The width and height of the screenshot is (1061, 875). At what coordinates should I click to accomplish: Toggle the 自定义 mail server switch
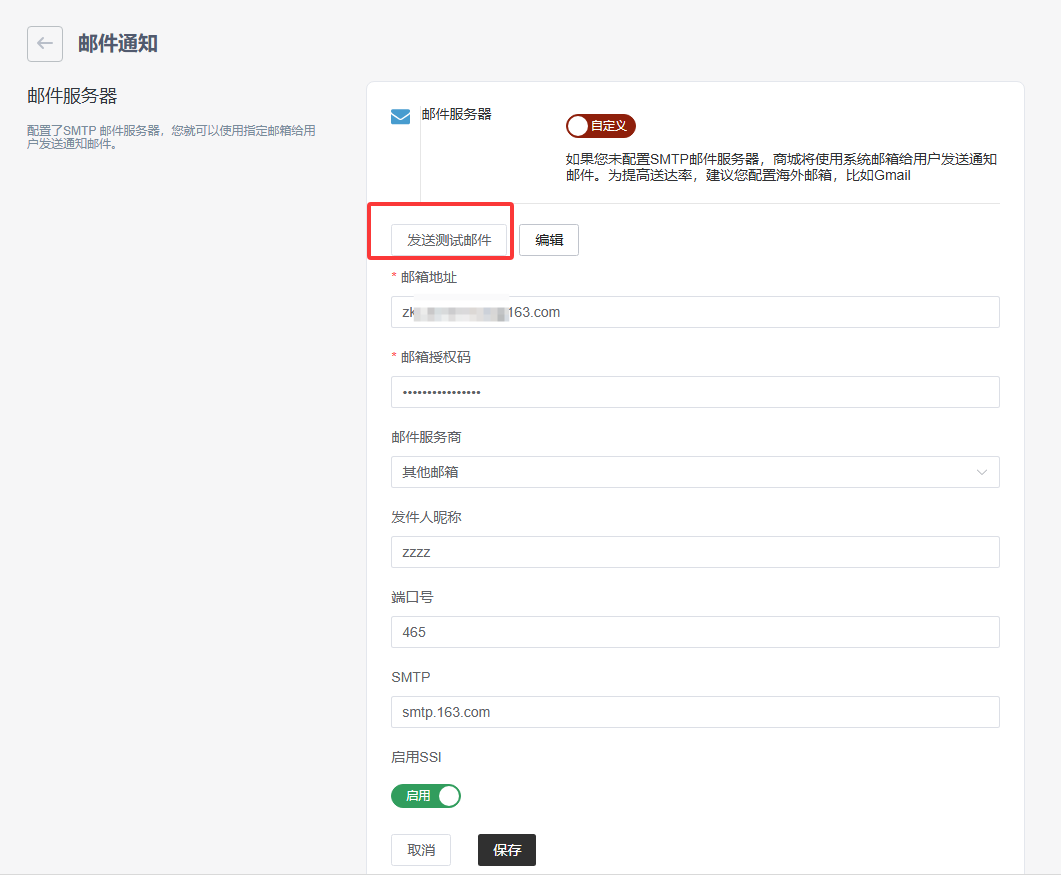600,126
